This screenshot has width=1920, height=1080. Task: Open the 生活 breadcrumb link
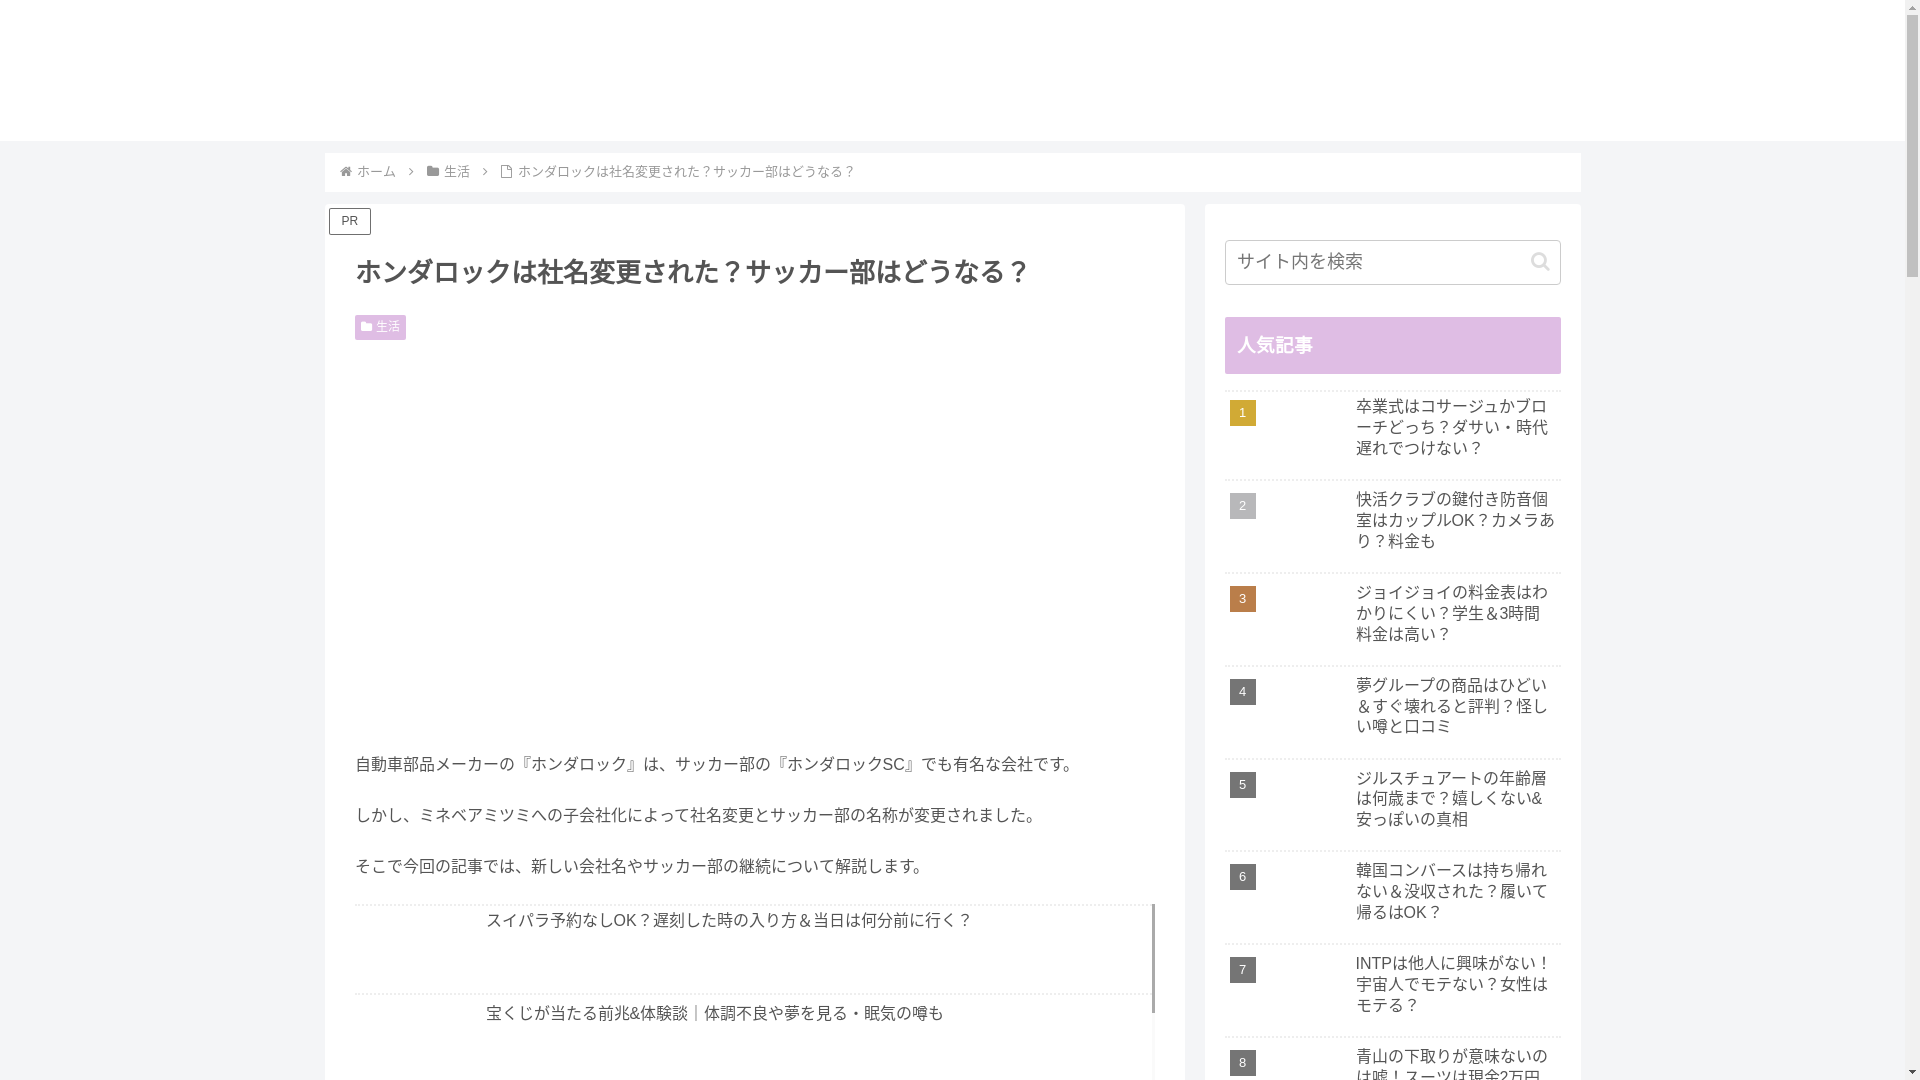457,172
